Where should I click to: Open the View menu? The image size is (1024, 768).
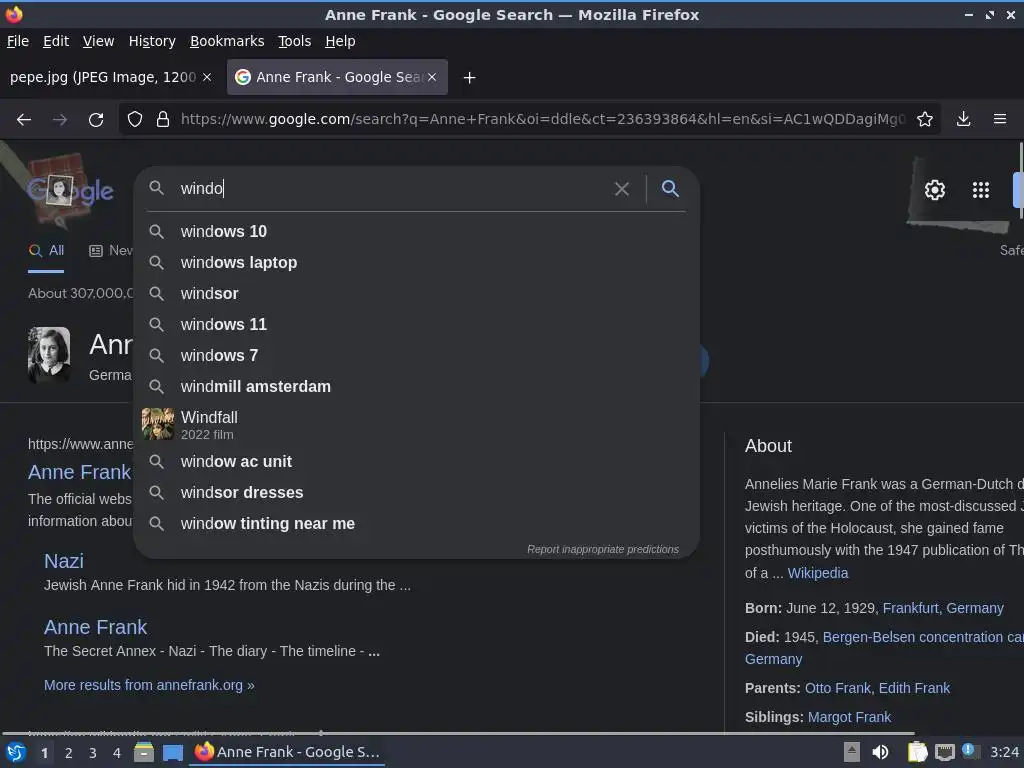99,41
